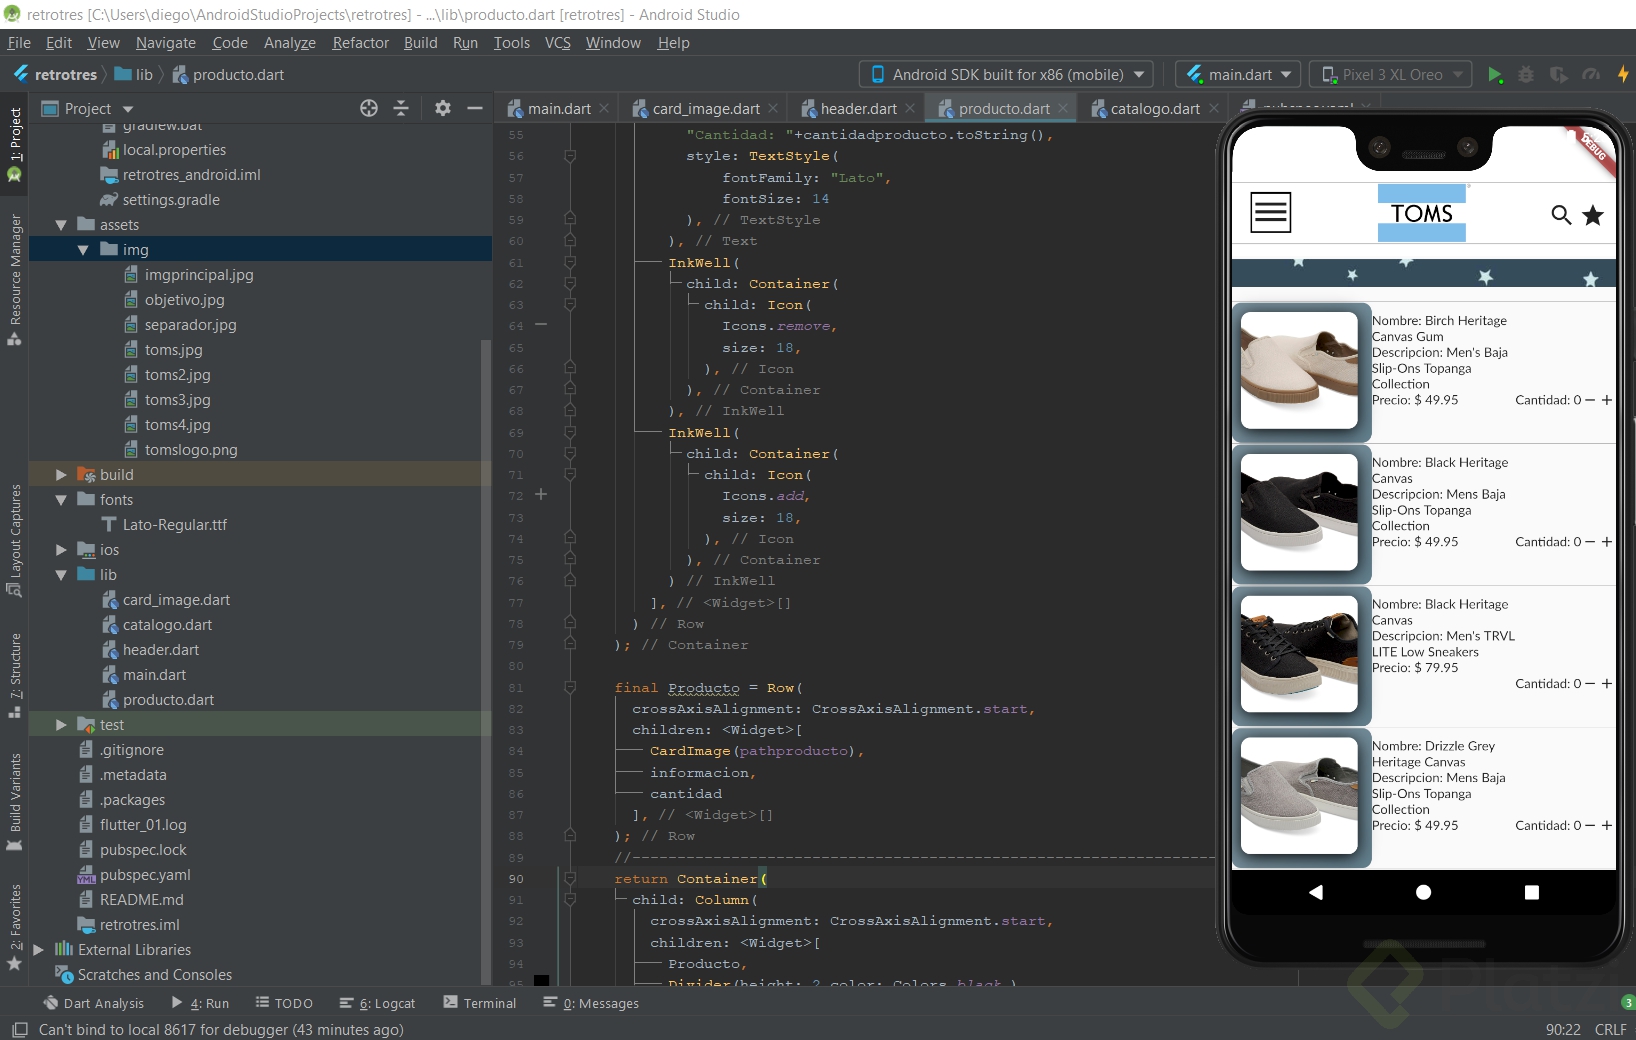Image resolution: width=1636 pixels, height=1040 pixels.
Task: Collapse all in Project panel
Action: pyautogui.click(x=401, y=108)
